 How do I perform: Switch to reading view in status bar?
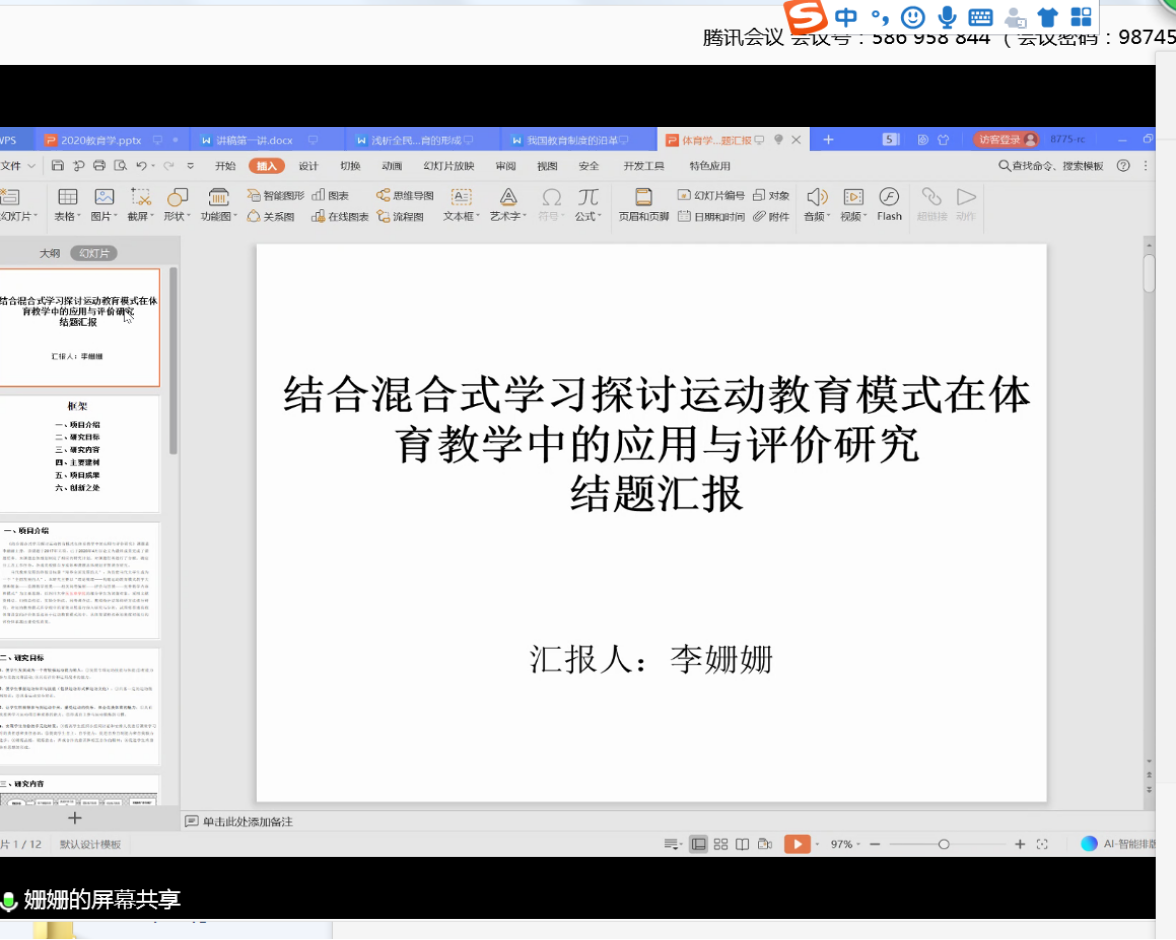[x=742, y=844]
